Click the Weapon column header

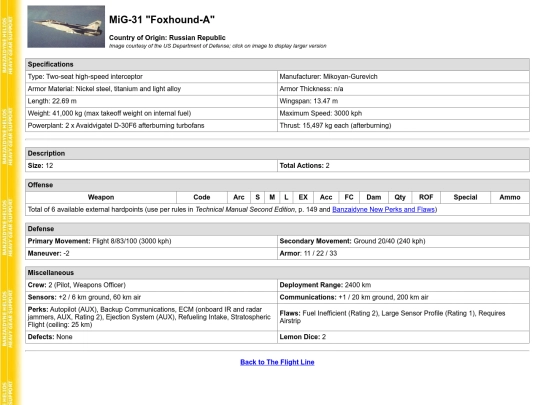click(x=101, y=197)
